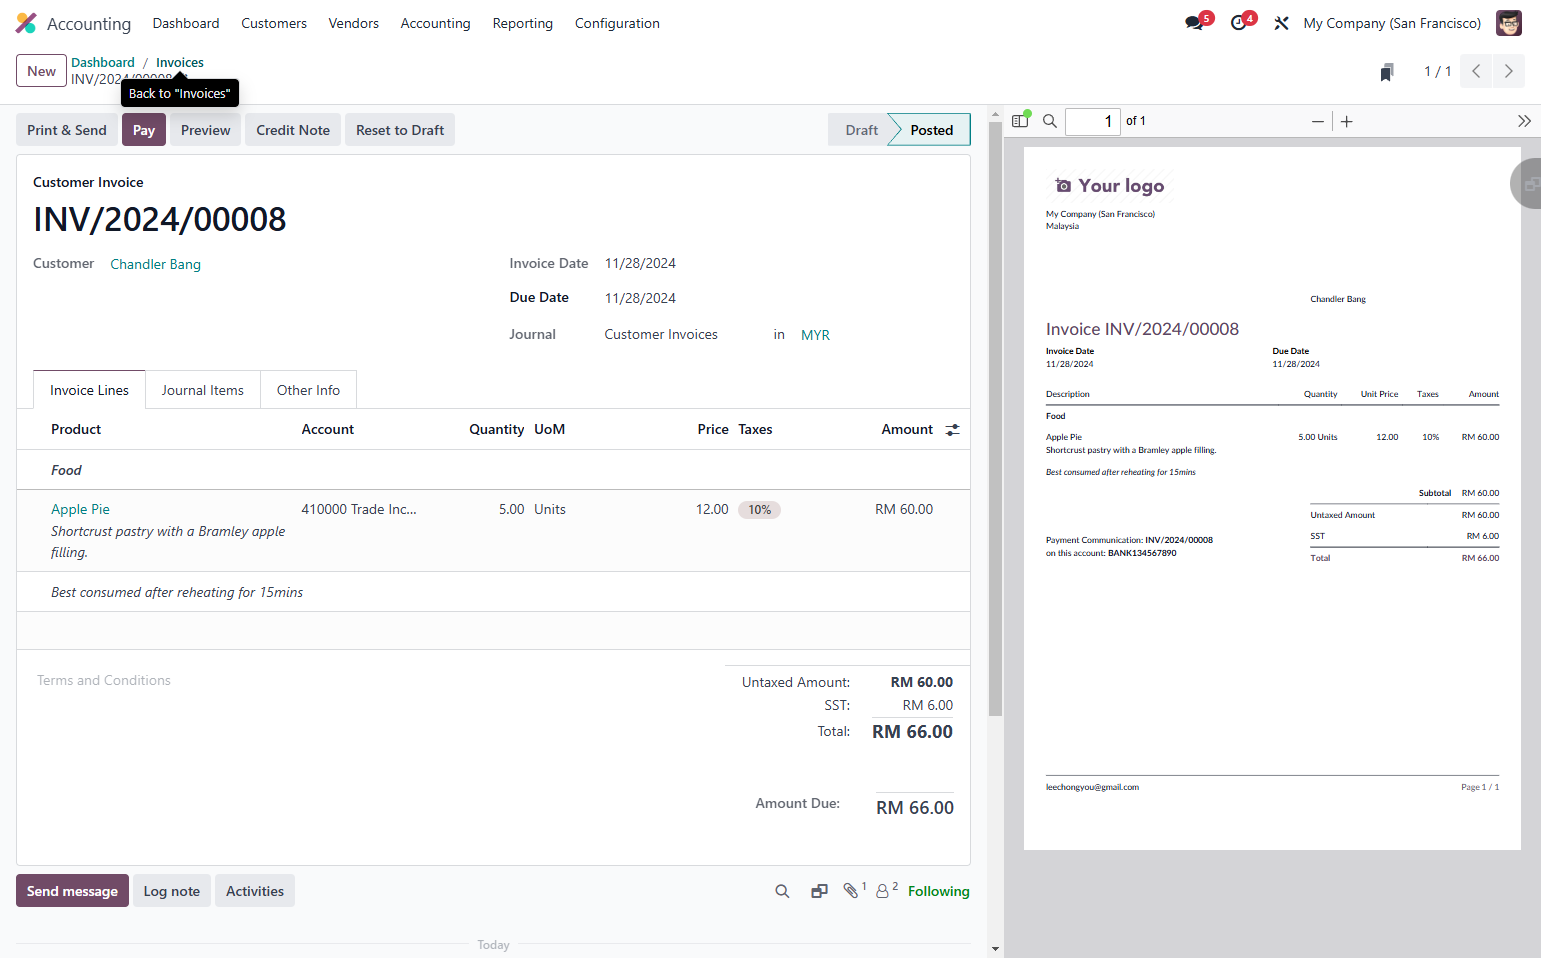Go to next record arrow

pos(1509,71)
